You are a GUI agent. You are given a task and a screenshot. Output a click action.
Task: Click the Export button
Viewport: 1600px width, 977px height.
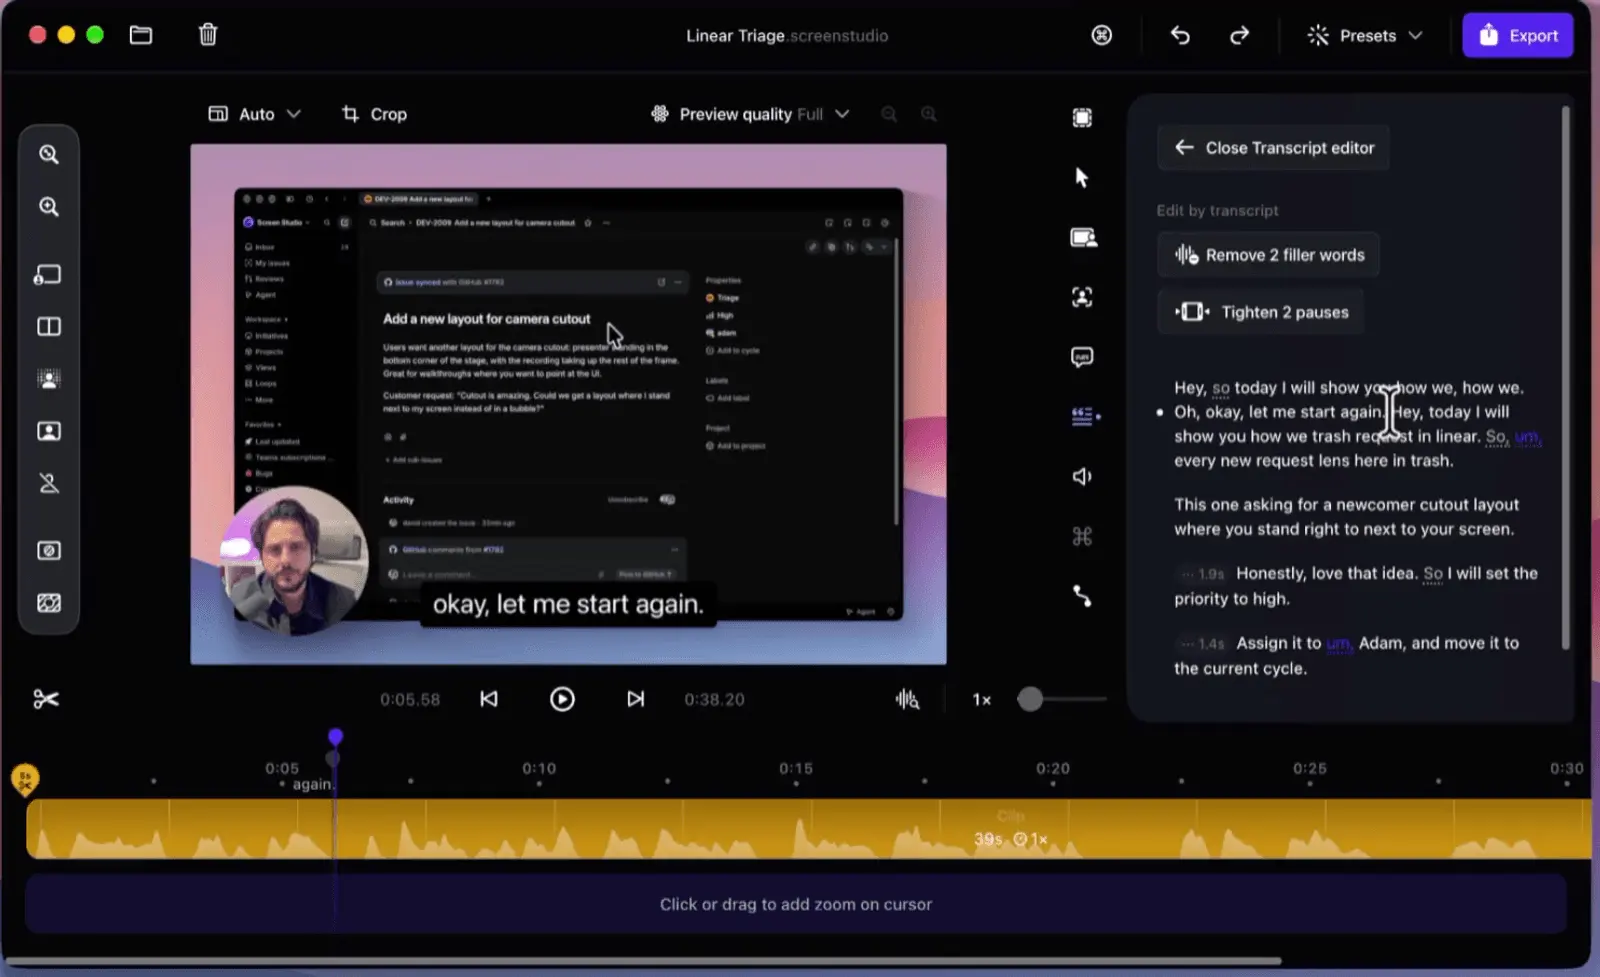[x=1517, y=35]
